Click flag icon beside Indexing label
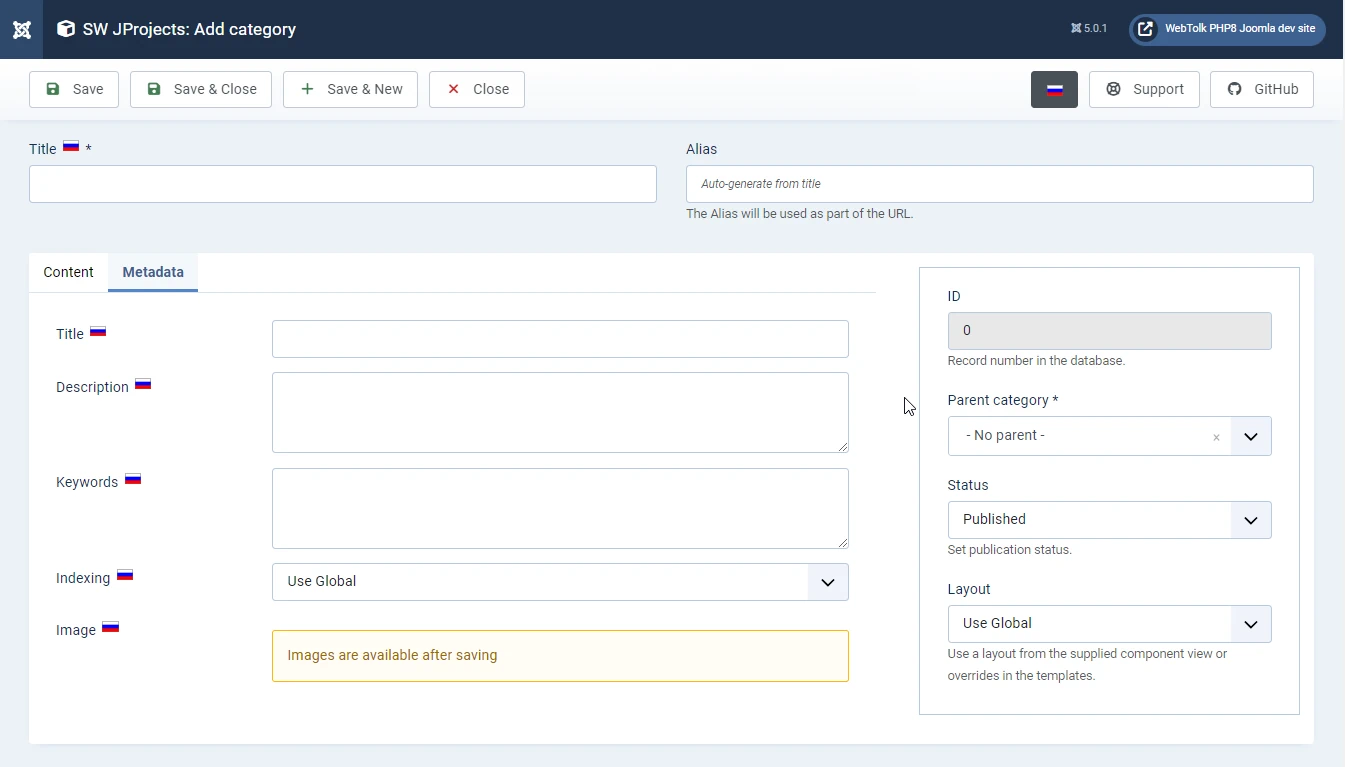This screenshot has height=767, width=1345. [125, 575]
